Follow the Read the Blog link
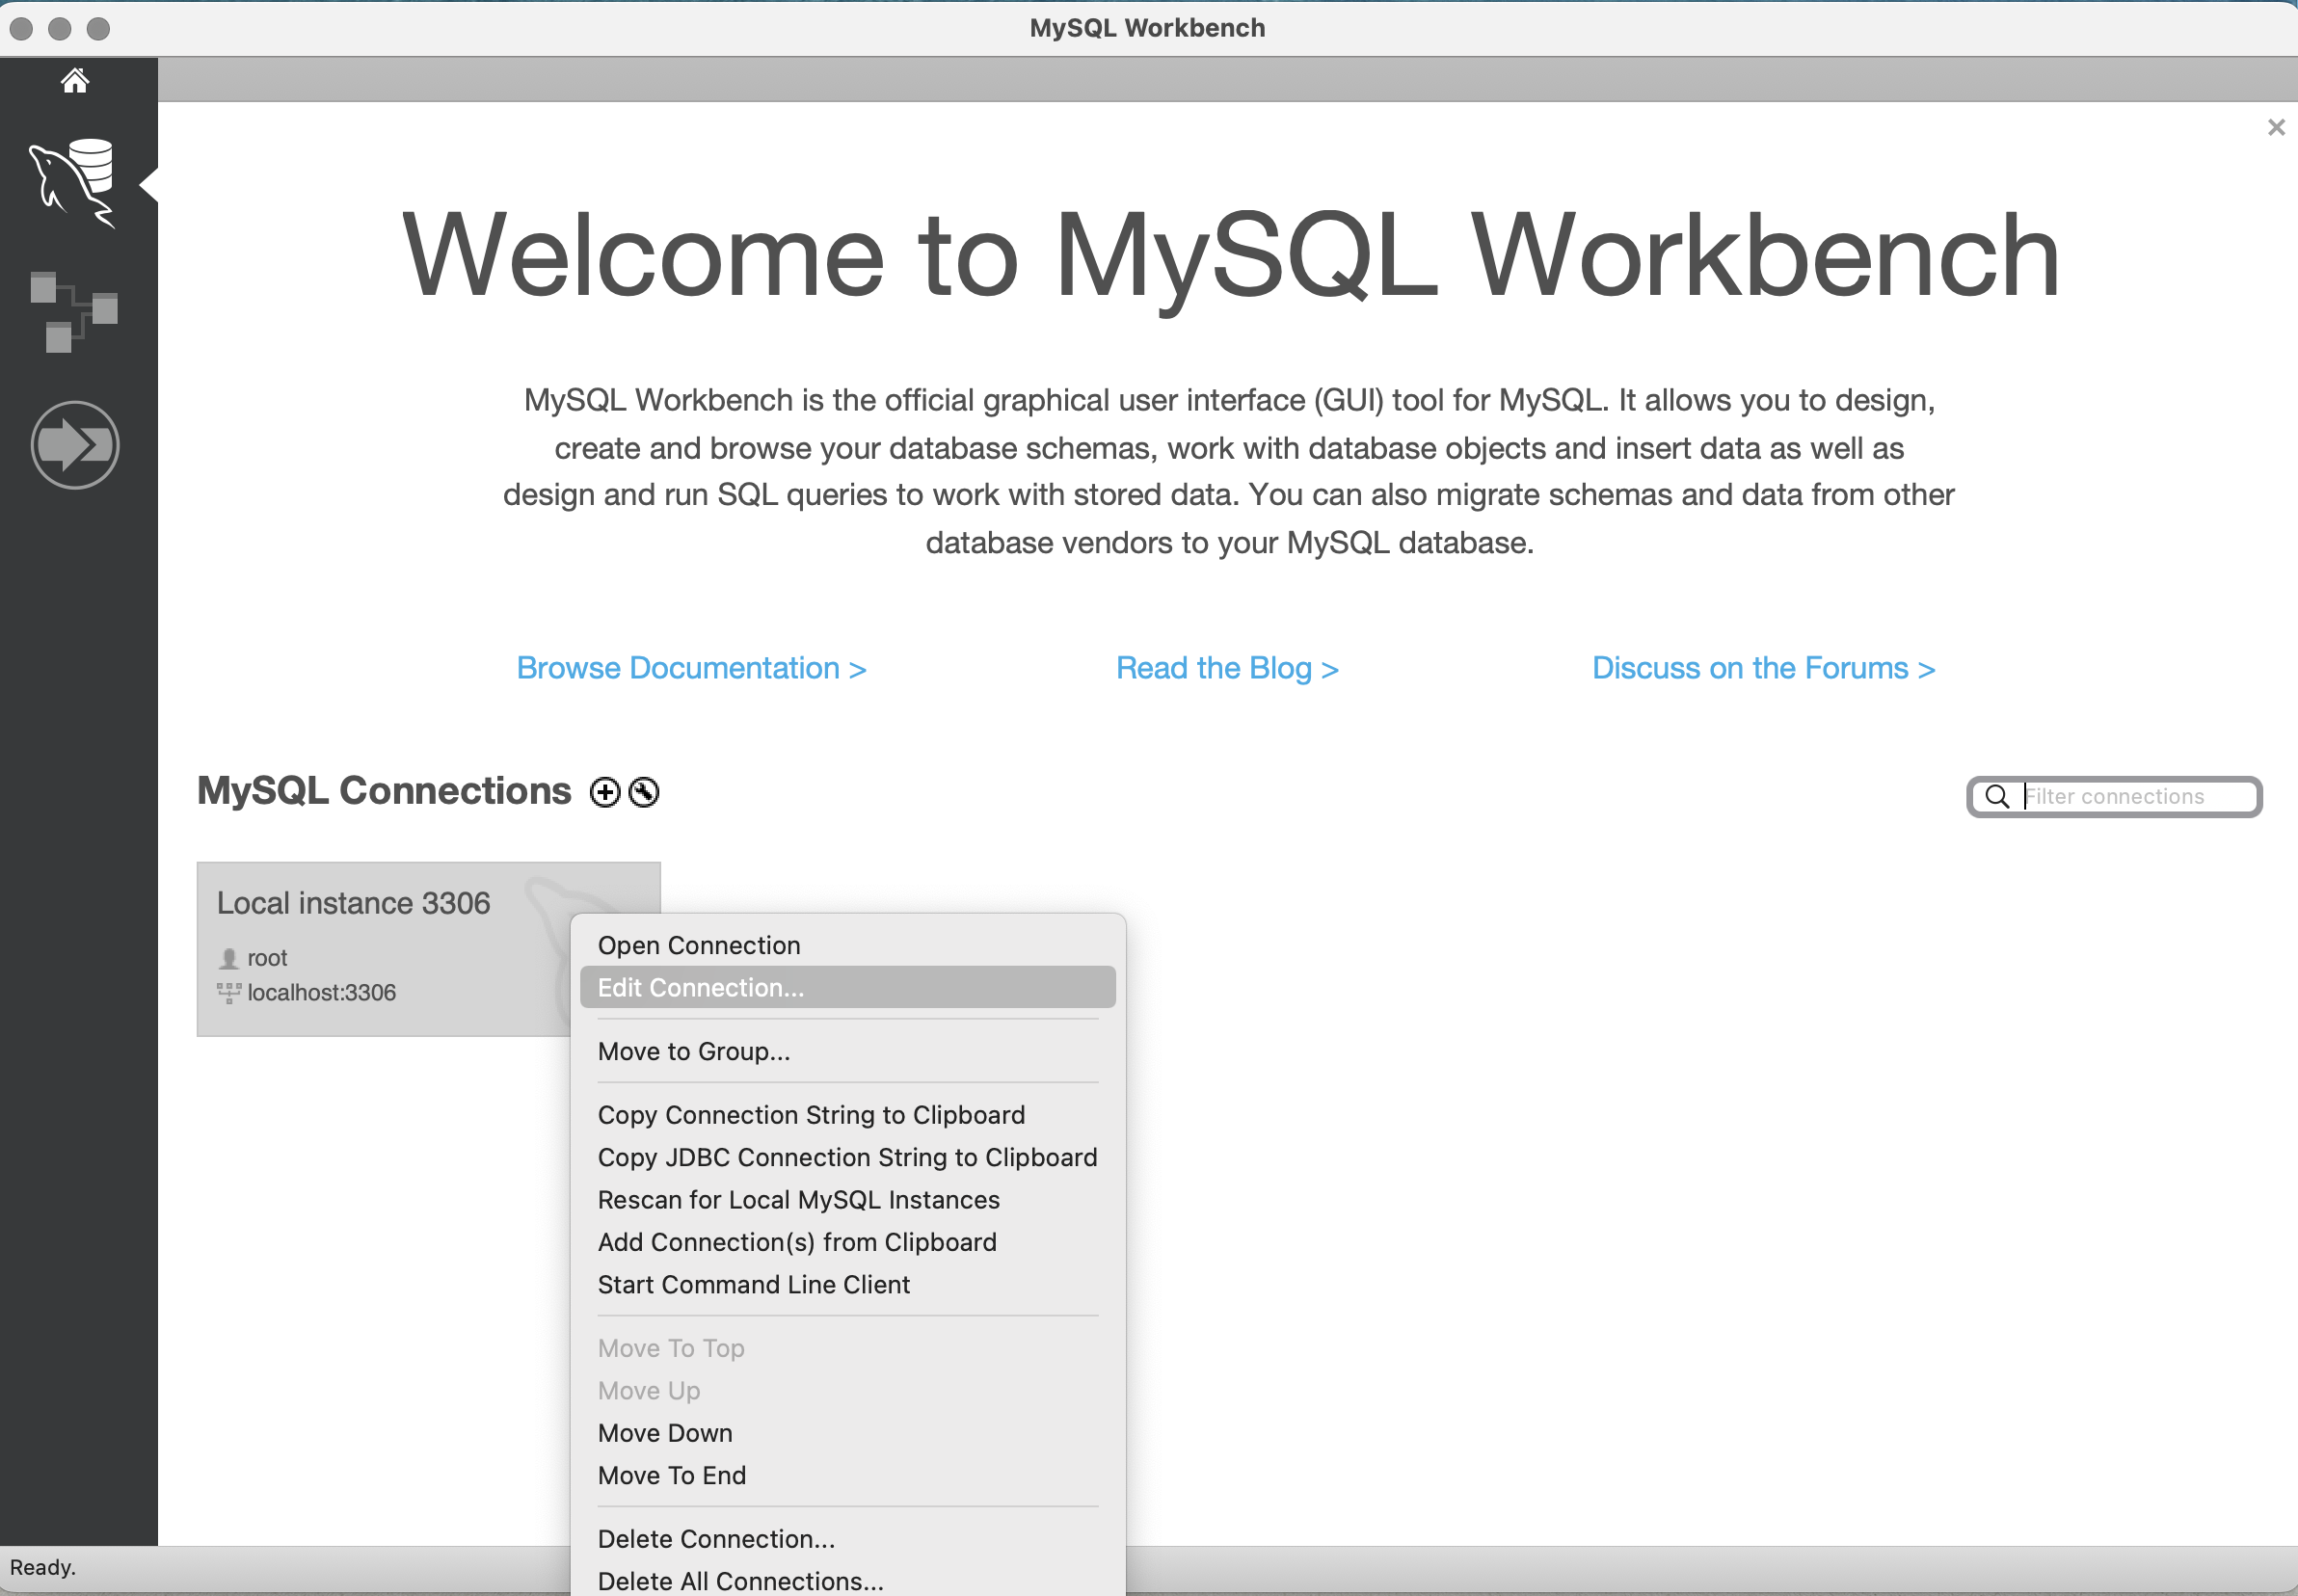2298x1596 pixels. point(1226,668)
